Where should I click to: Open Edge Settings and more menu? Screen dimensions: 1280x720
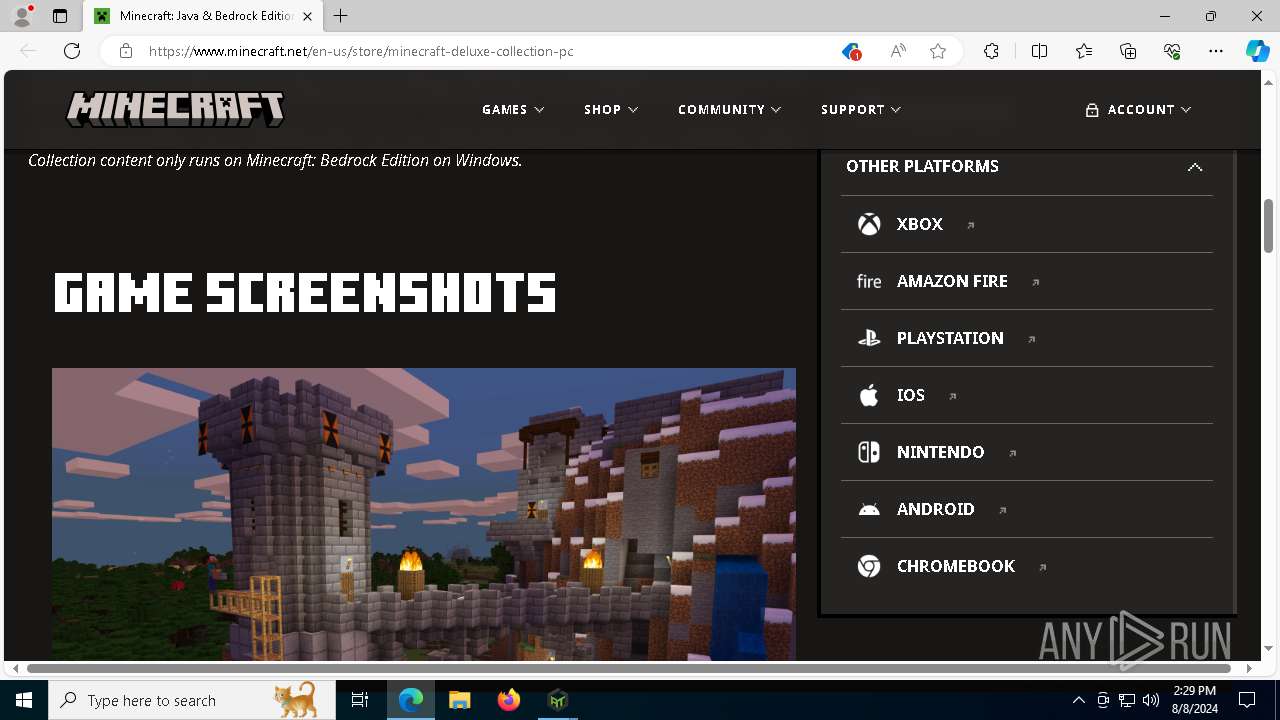pos(1216,51)
